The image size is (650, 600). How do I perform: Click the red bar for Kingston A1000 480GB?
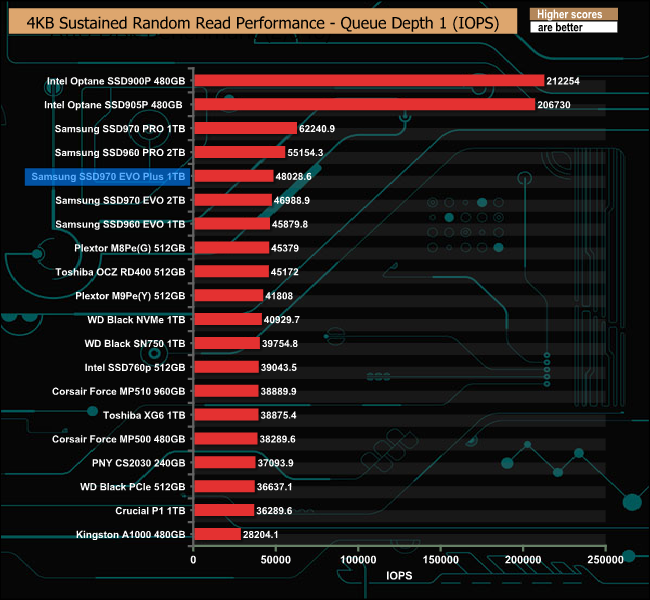click(217, 534)
